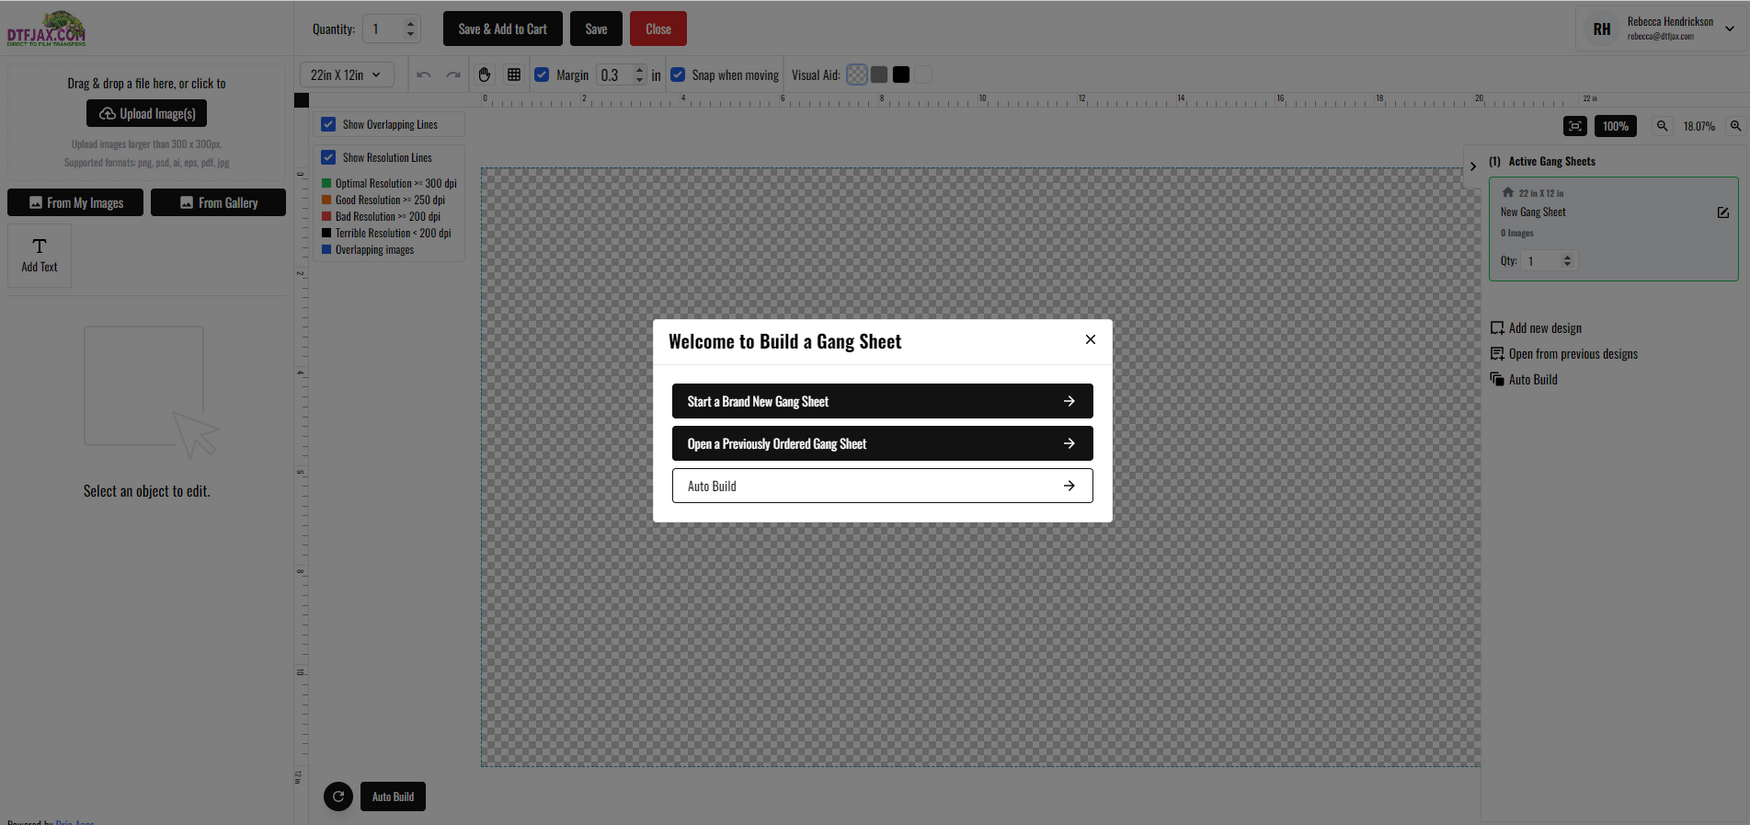This screenshot has height=825, width=1750.
Task: Collapse the Active Gang Sheets panel
Action: (x=1473, y=167)
